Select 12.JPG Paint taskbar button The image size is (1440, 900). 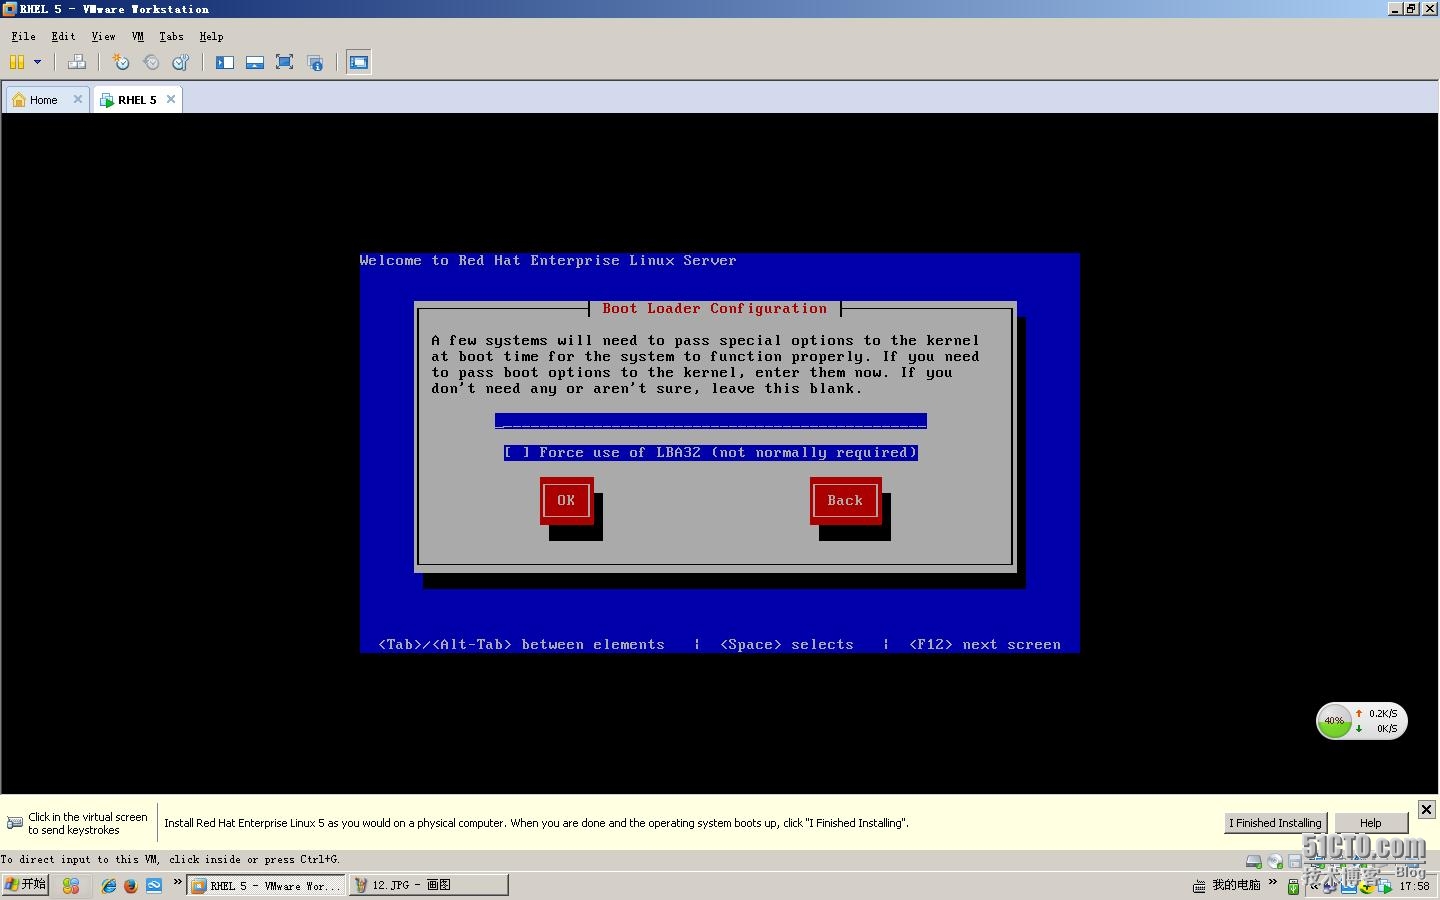[428, 885]
